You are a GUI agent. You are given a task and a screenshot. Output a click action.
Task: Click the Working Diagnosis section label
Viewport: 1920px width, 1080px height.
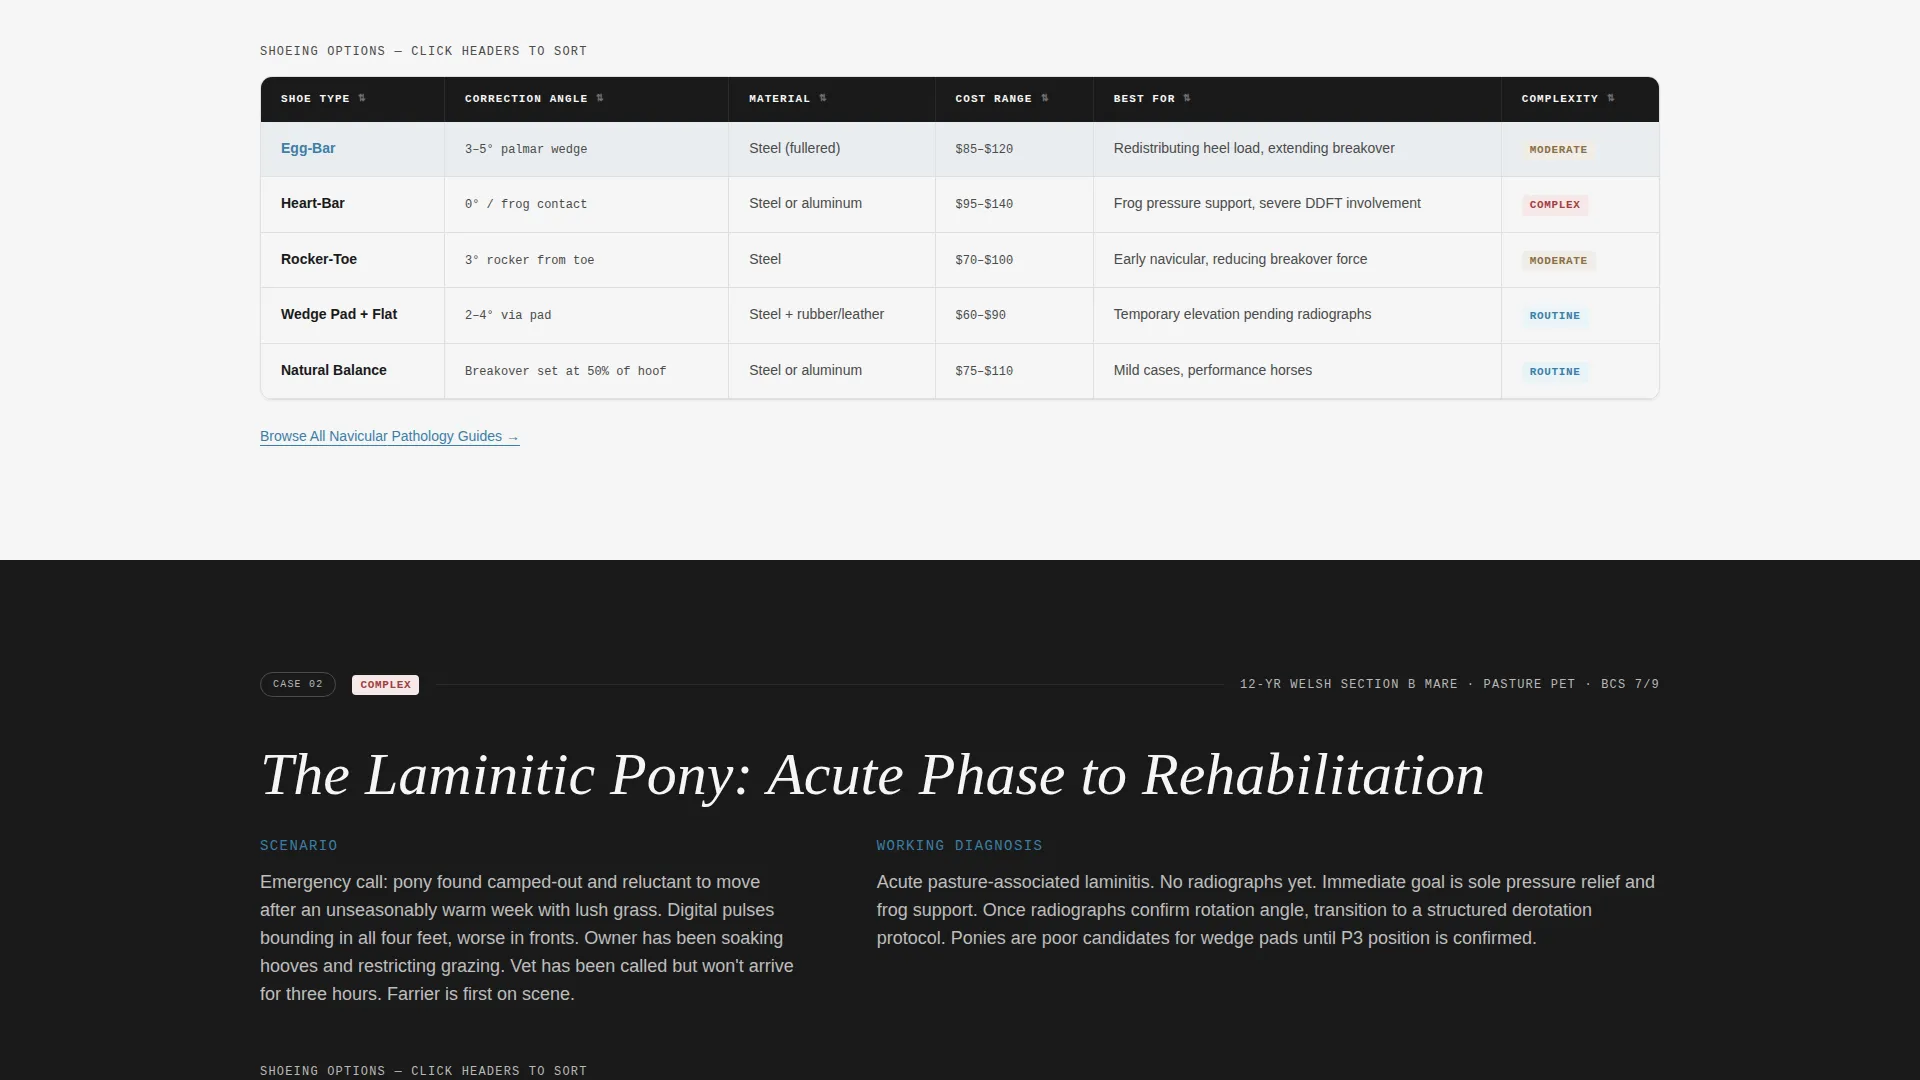tap(959, 846)
